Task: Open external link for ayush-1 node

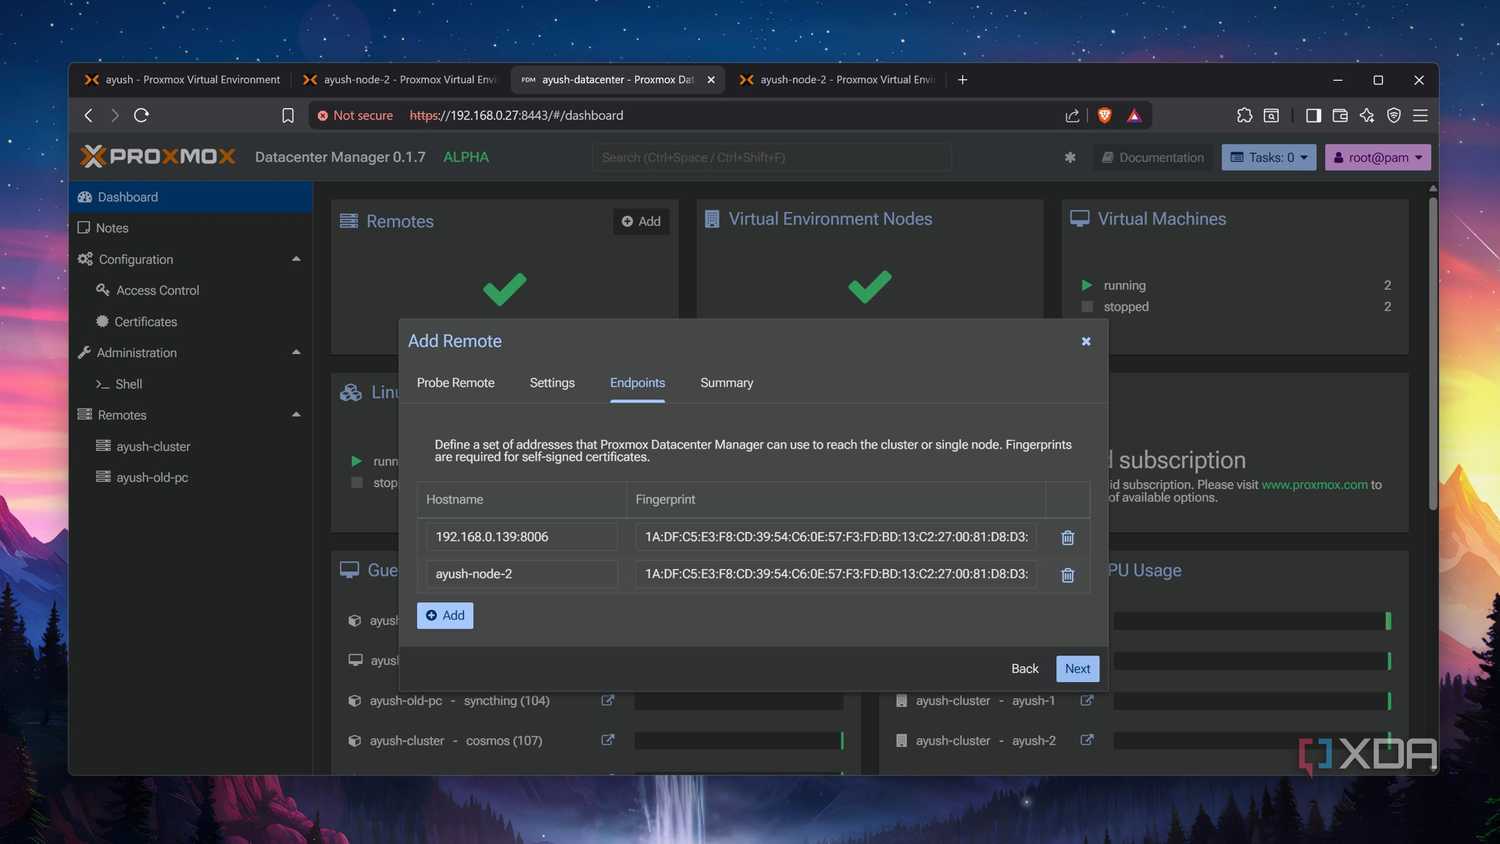Action: pyautogui.click(x=1087, y=701)
